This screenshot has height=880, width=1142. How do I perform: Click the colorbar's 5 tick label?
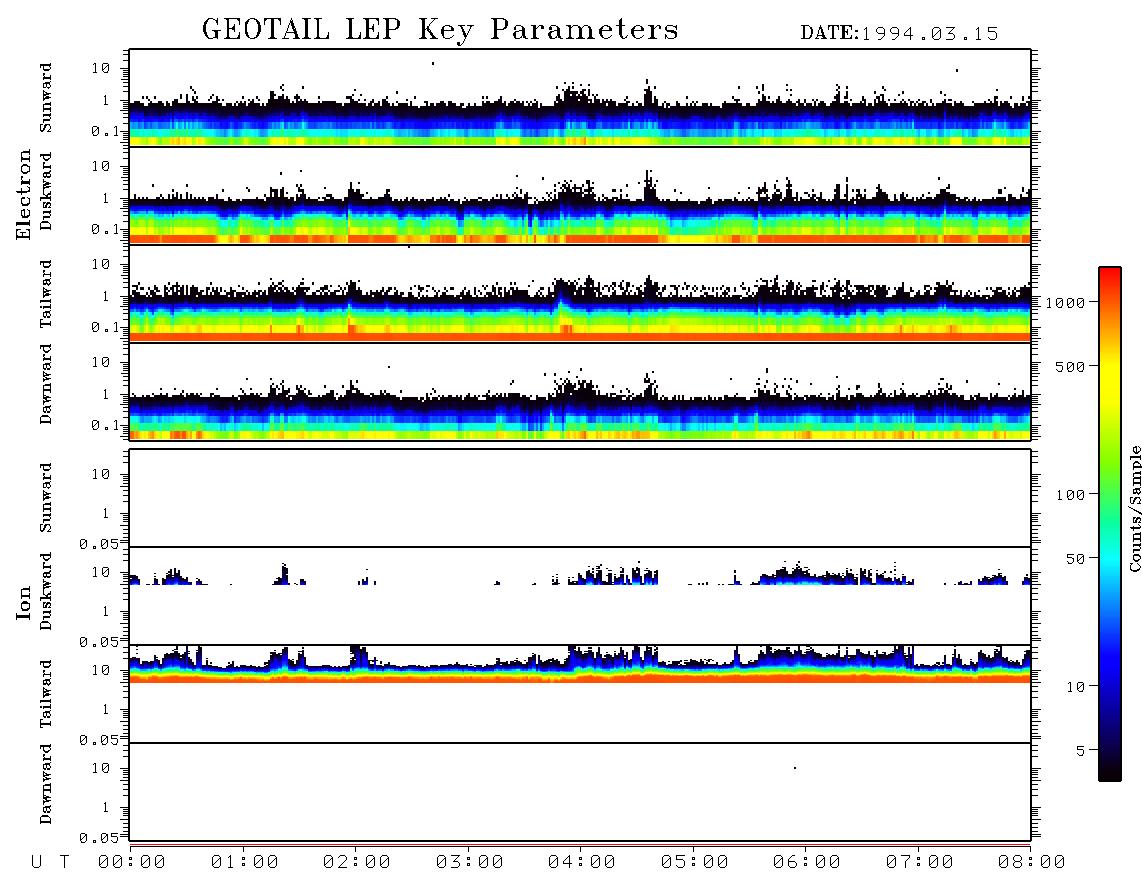1080,750
